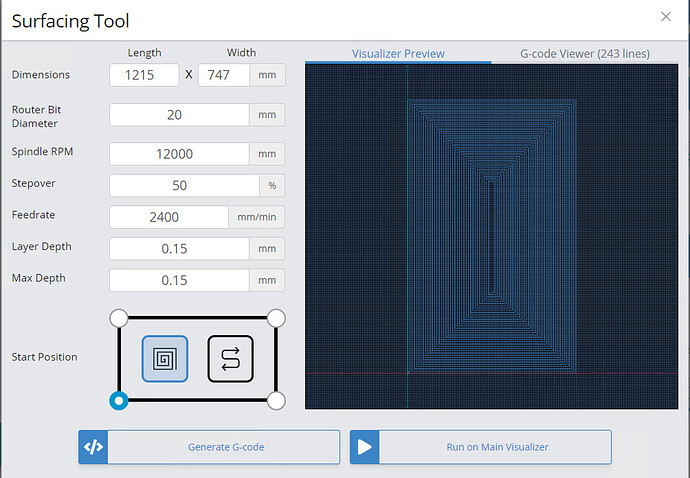
Task: Click the Feedrate label
Action: 33,215
